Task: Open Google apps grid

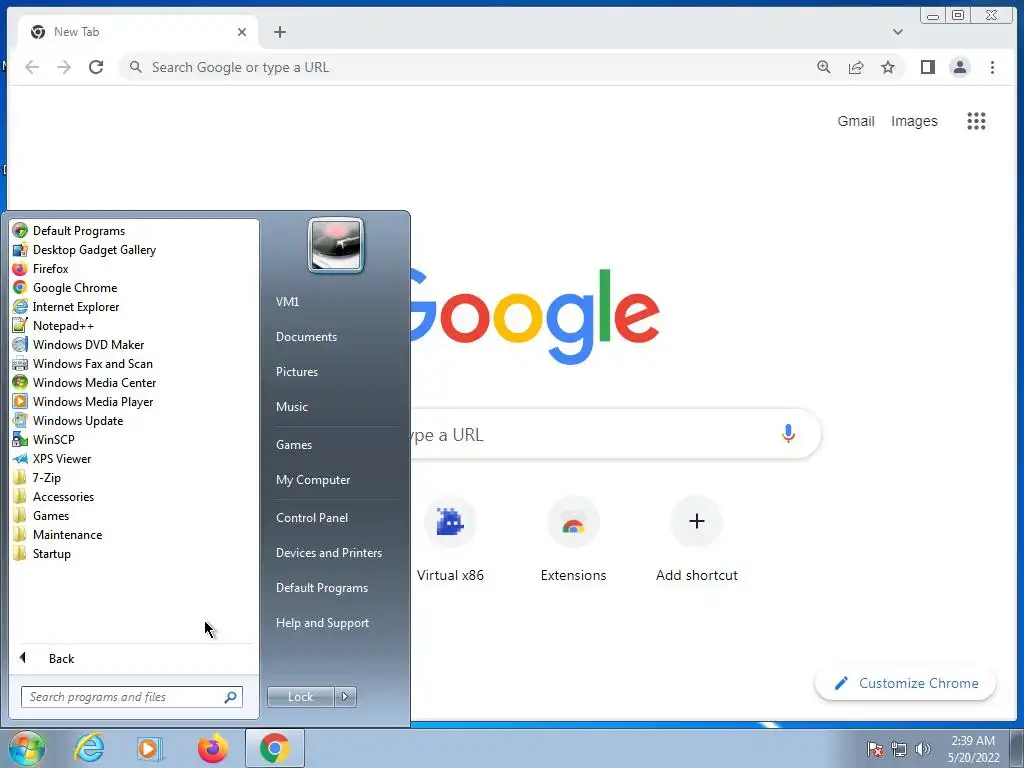Action: 976,121
